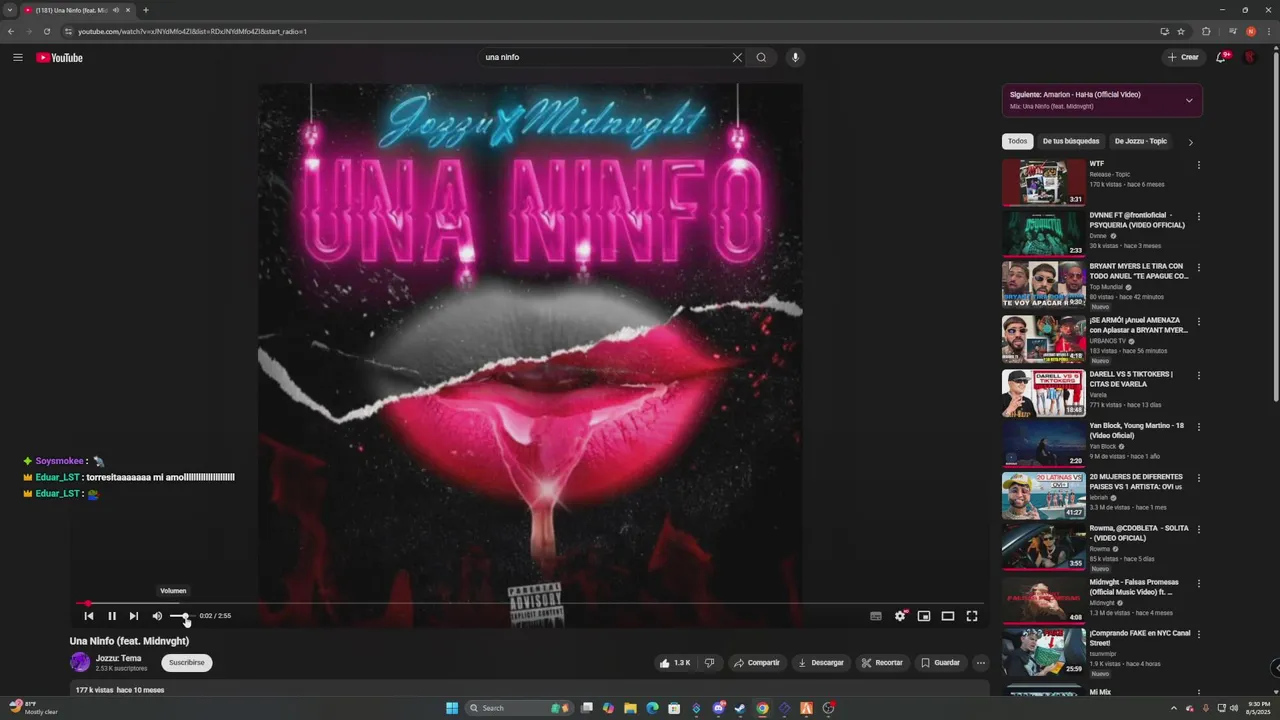
Task: Toggle theater mode
Action: (948, 616)
